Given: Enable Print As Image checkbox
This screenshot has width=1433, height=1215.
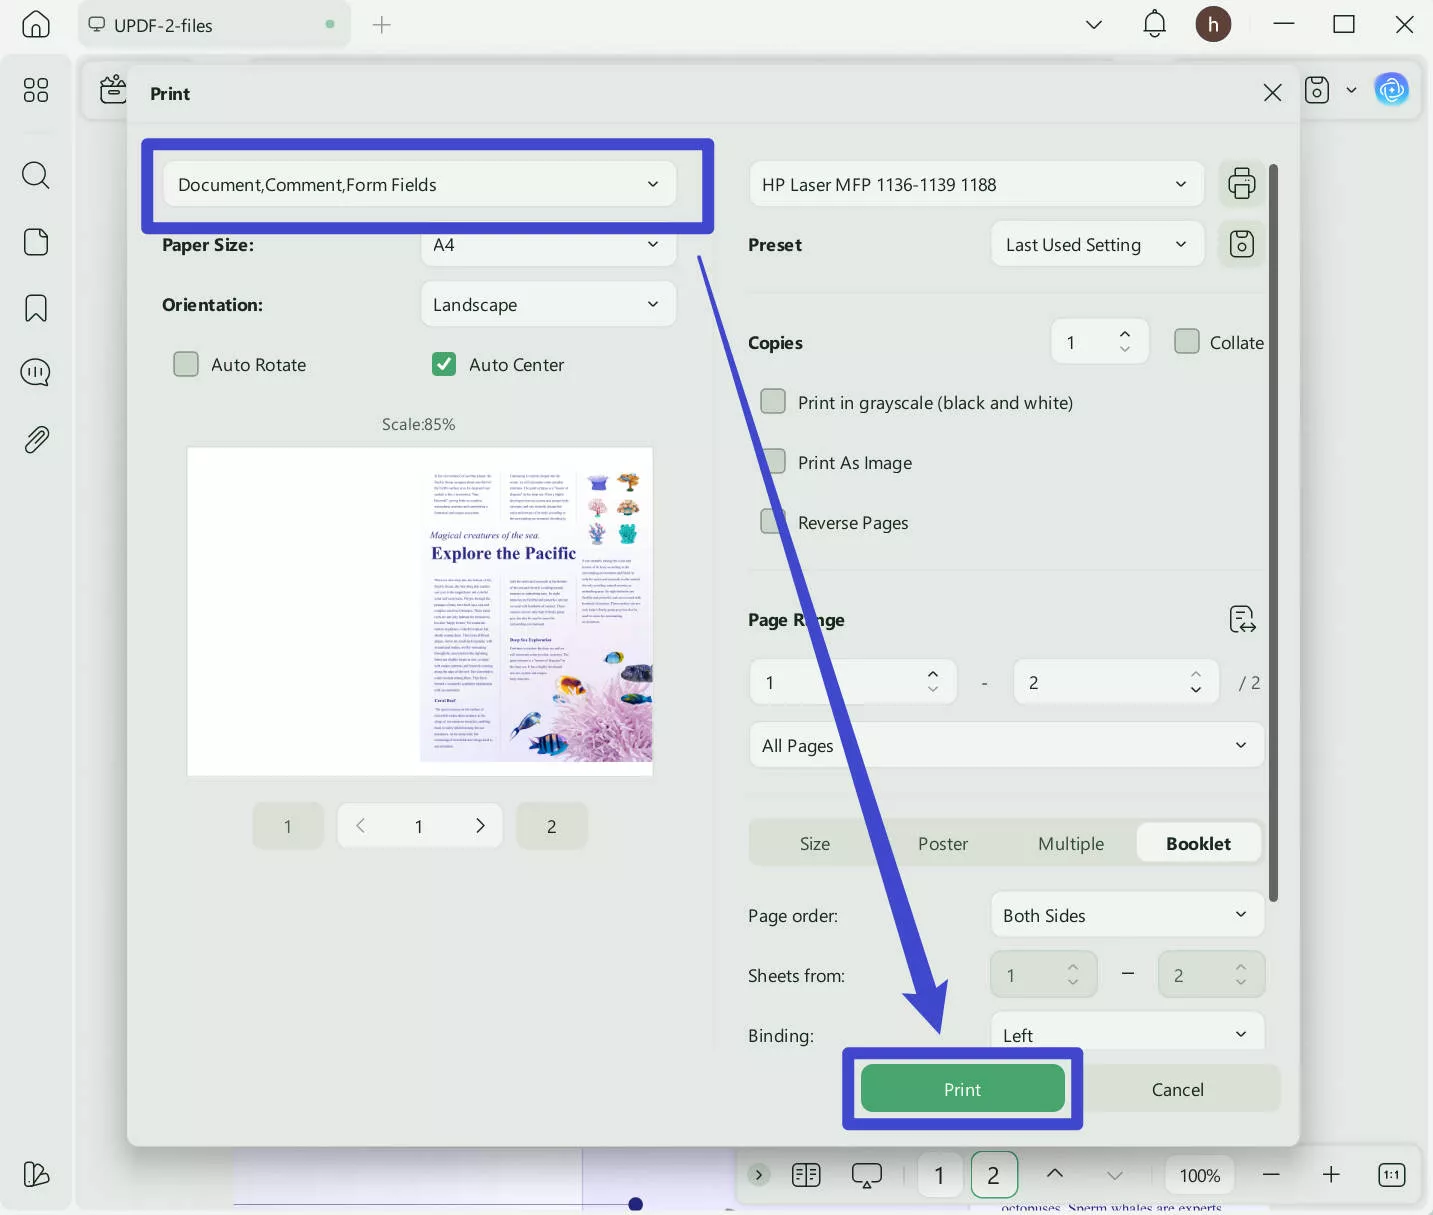Looking at the screenshot, I should click(773, 462).
